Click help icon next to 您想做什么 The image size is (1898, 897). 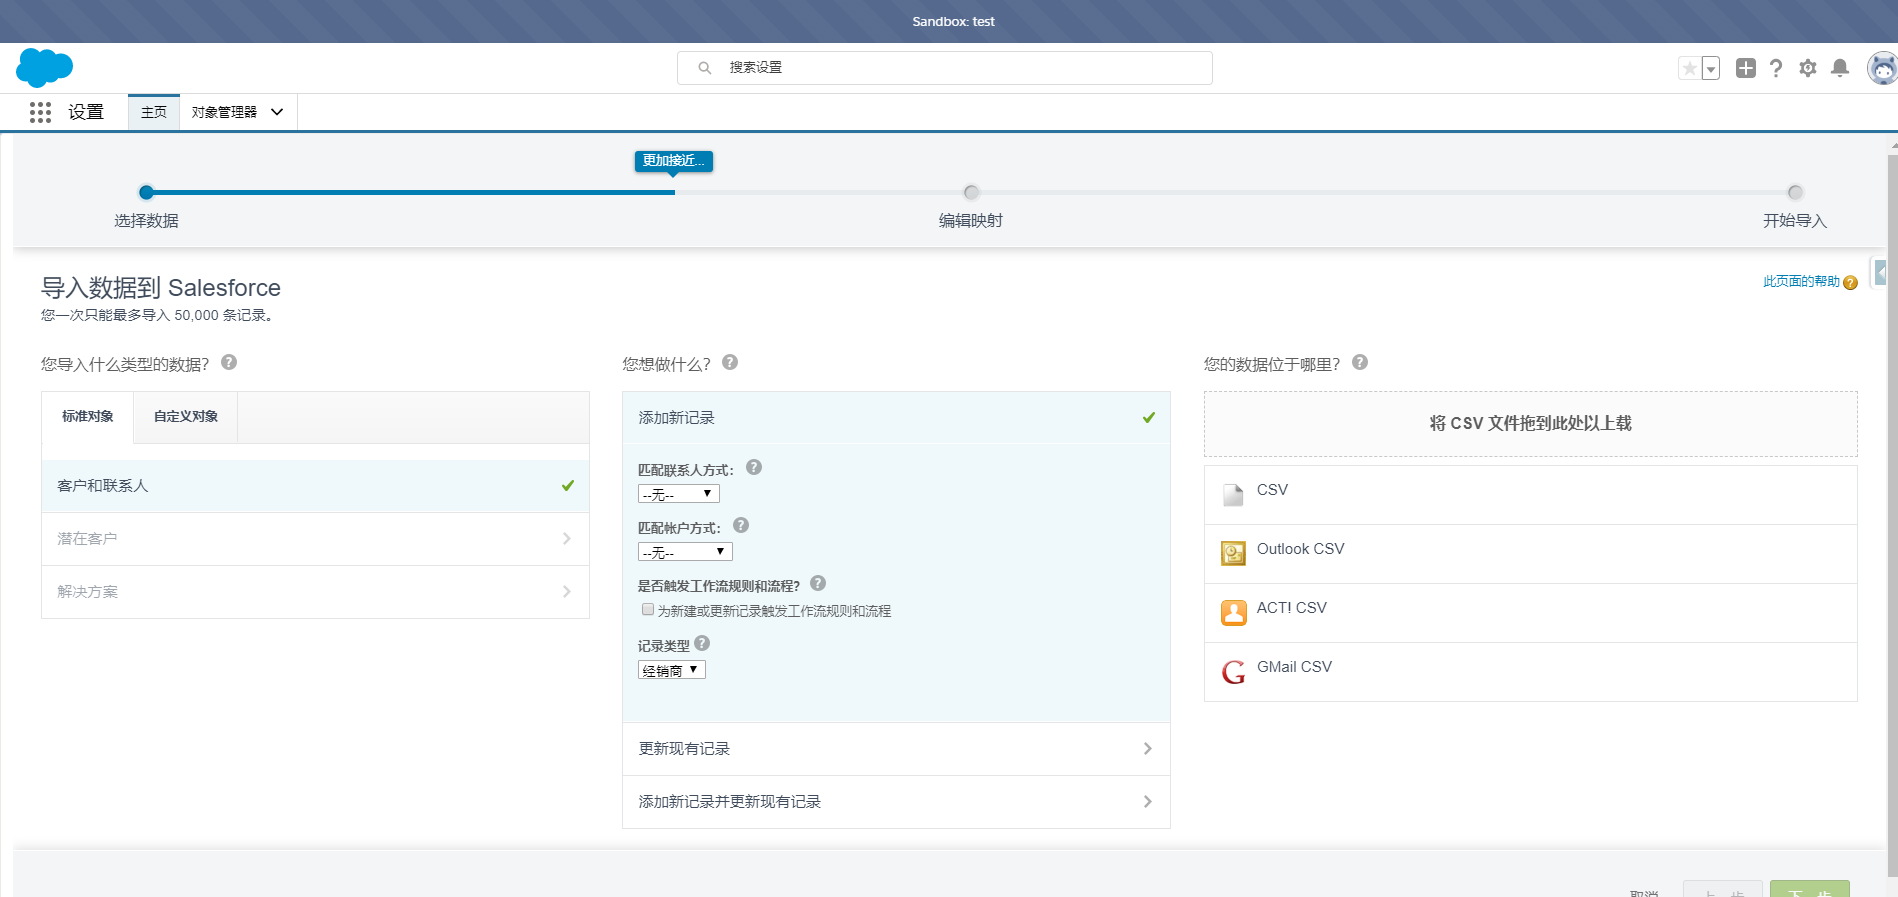pos(730,362)
